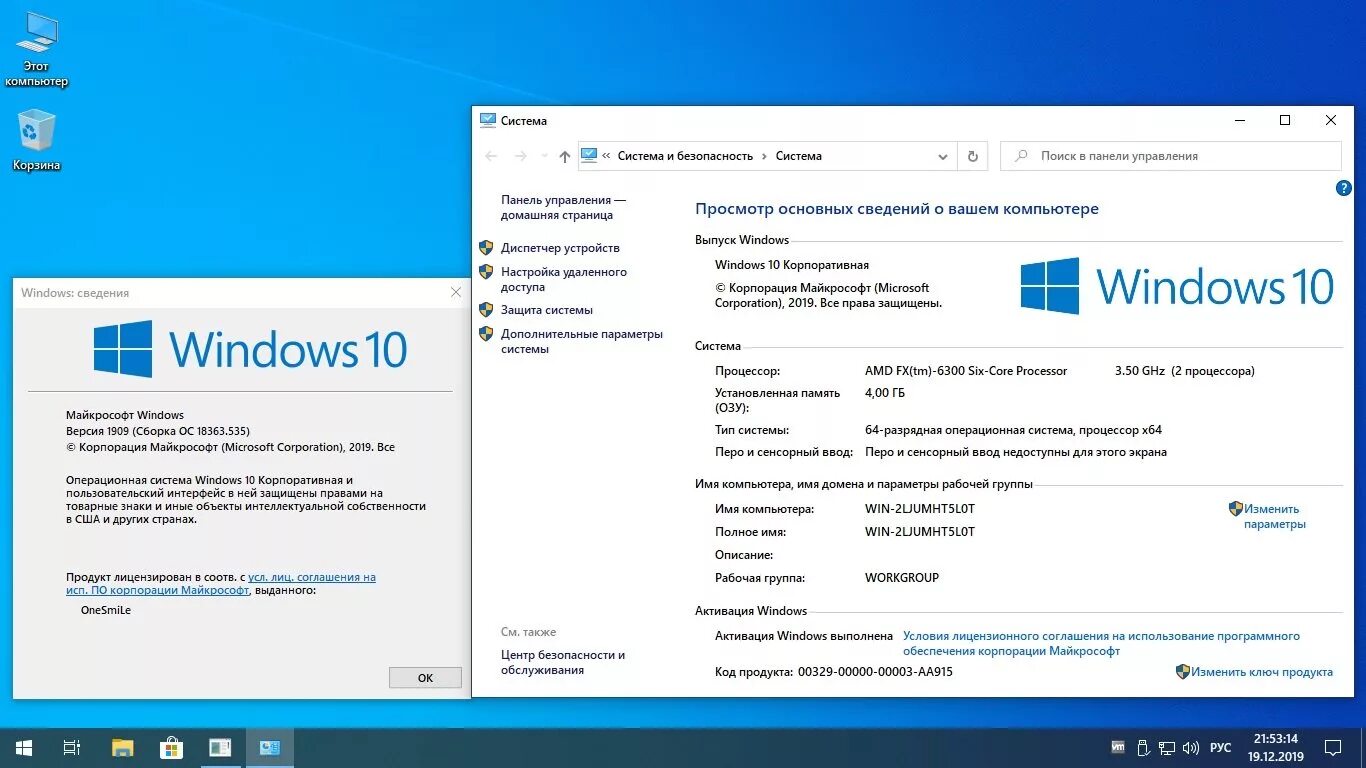
Task: Click product code 00329-00000-00003-AA915
Action: tap(875, 672)
